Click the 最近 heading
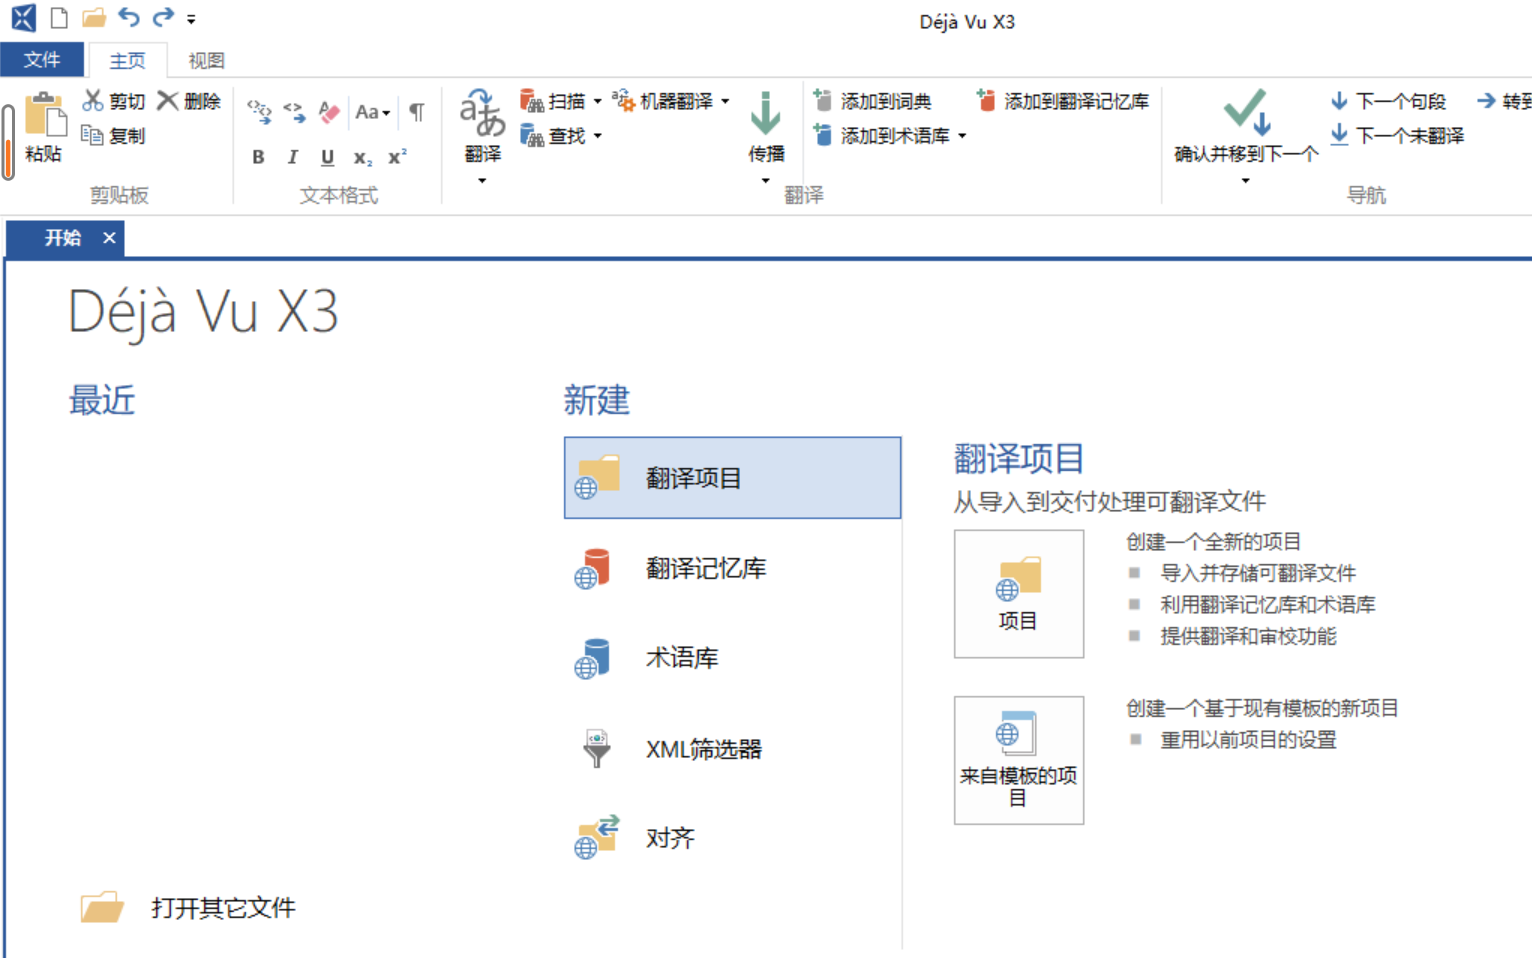Screen dimensions: 1532x958 coord(102,400)
